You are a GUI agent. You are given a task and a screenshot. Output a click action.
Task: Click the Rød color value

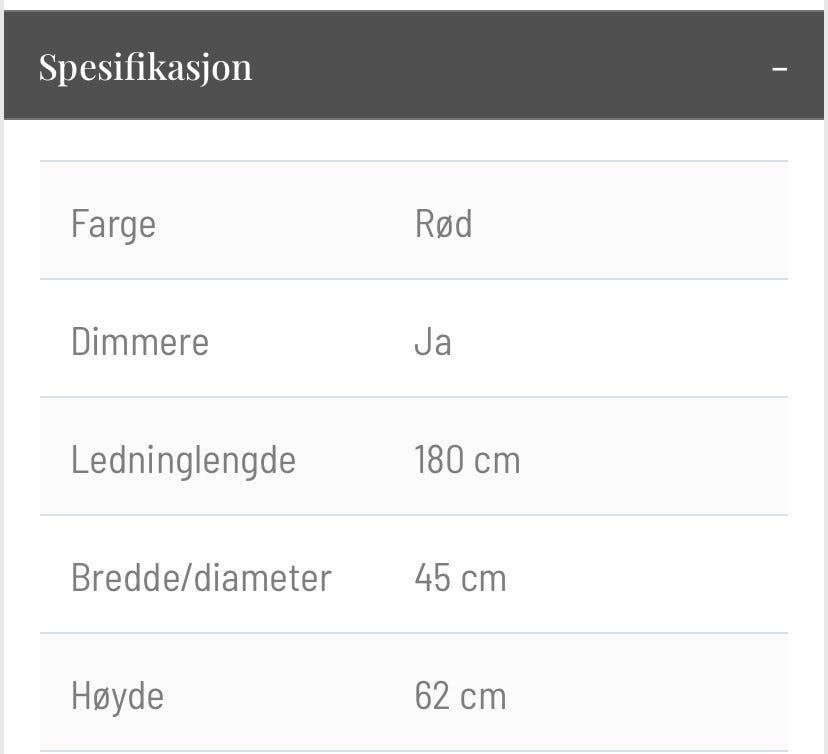443,224
